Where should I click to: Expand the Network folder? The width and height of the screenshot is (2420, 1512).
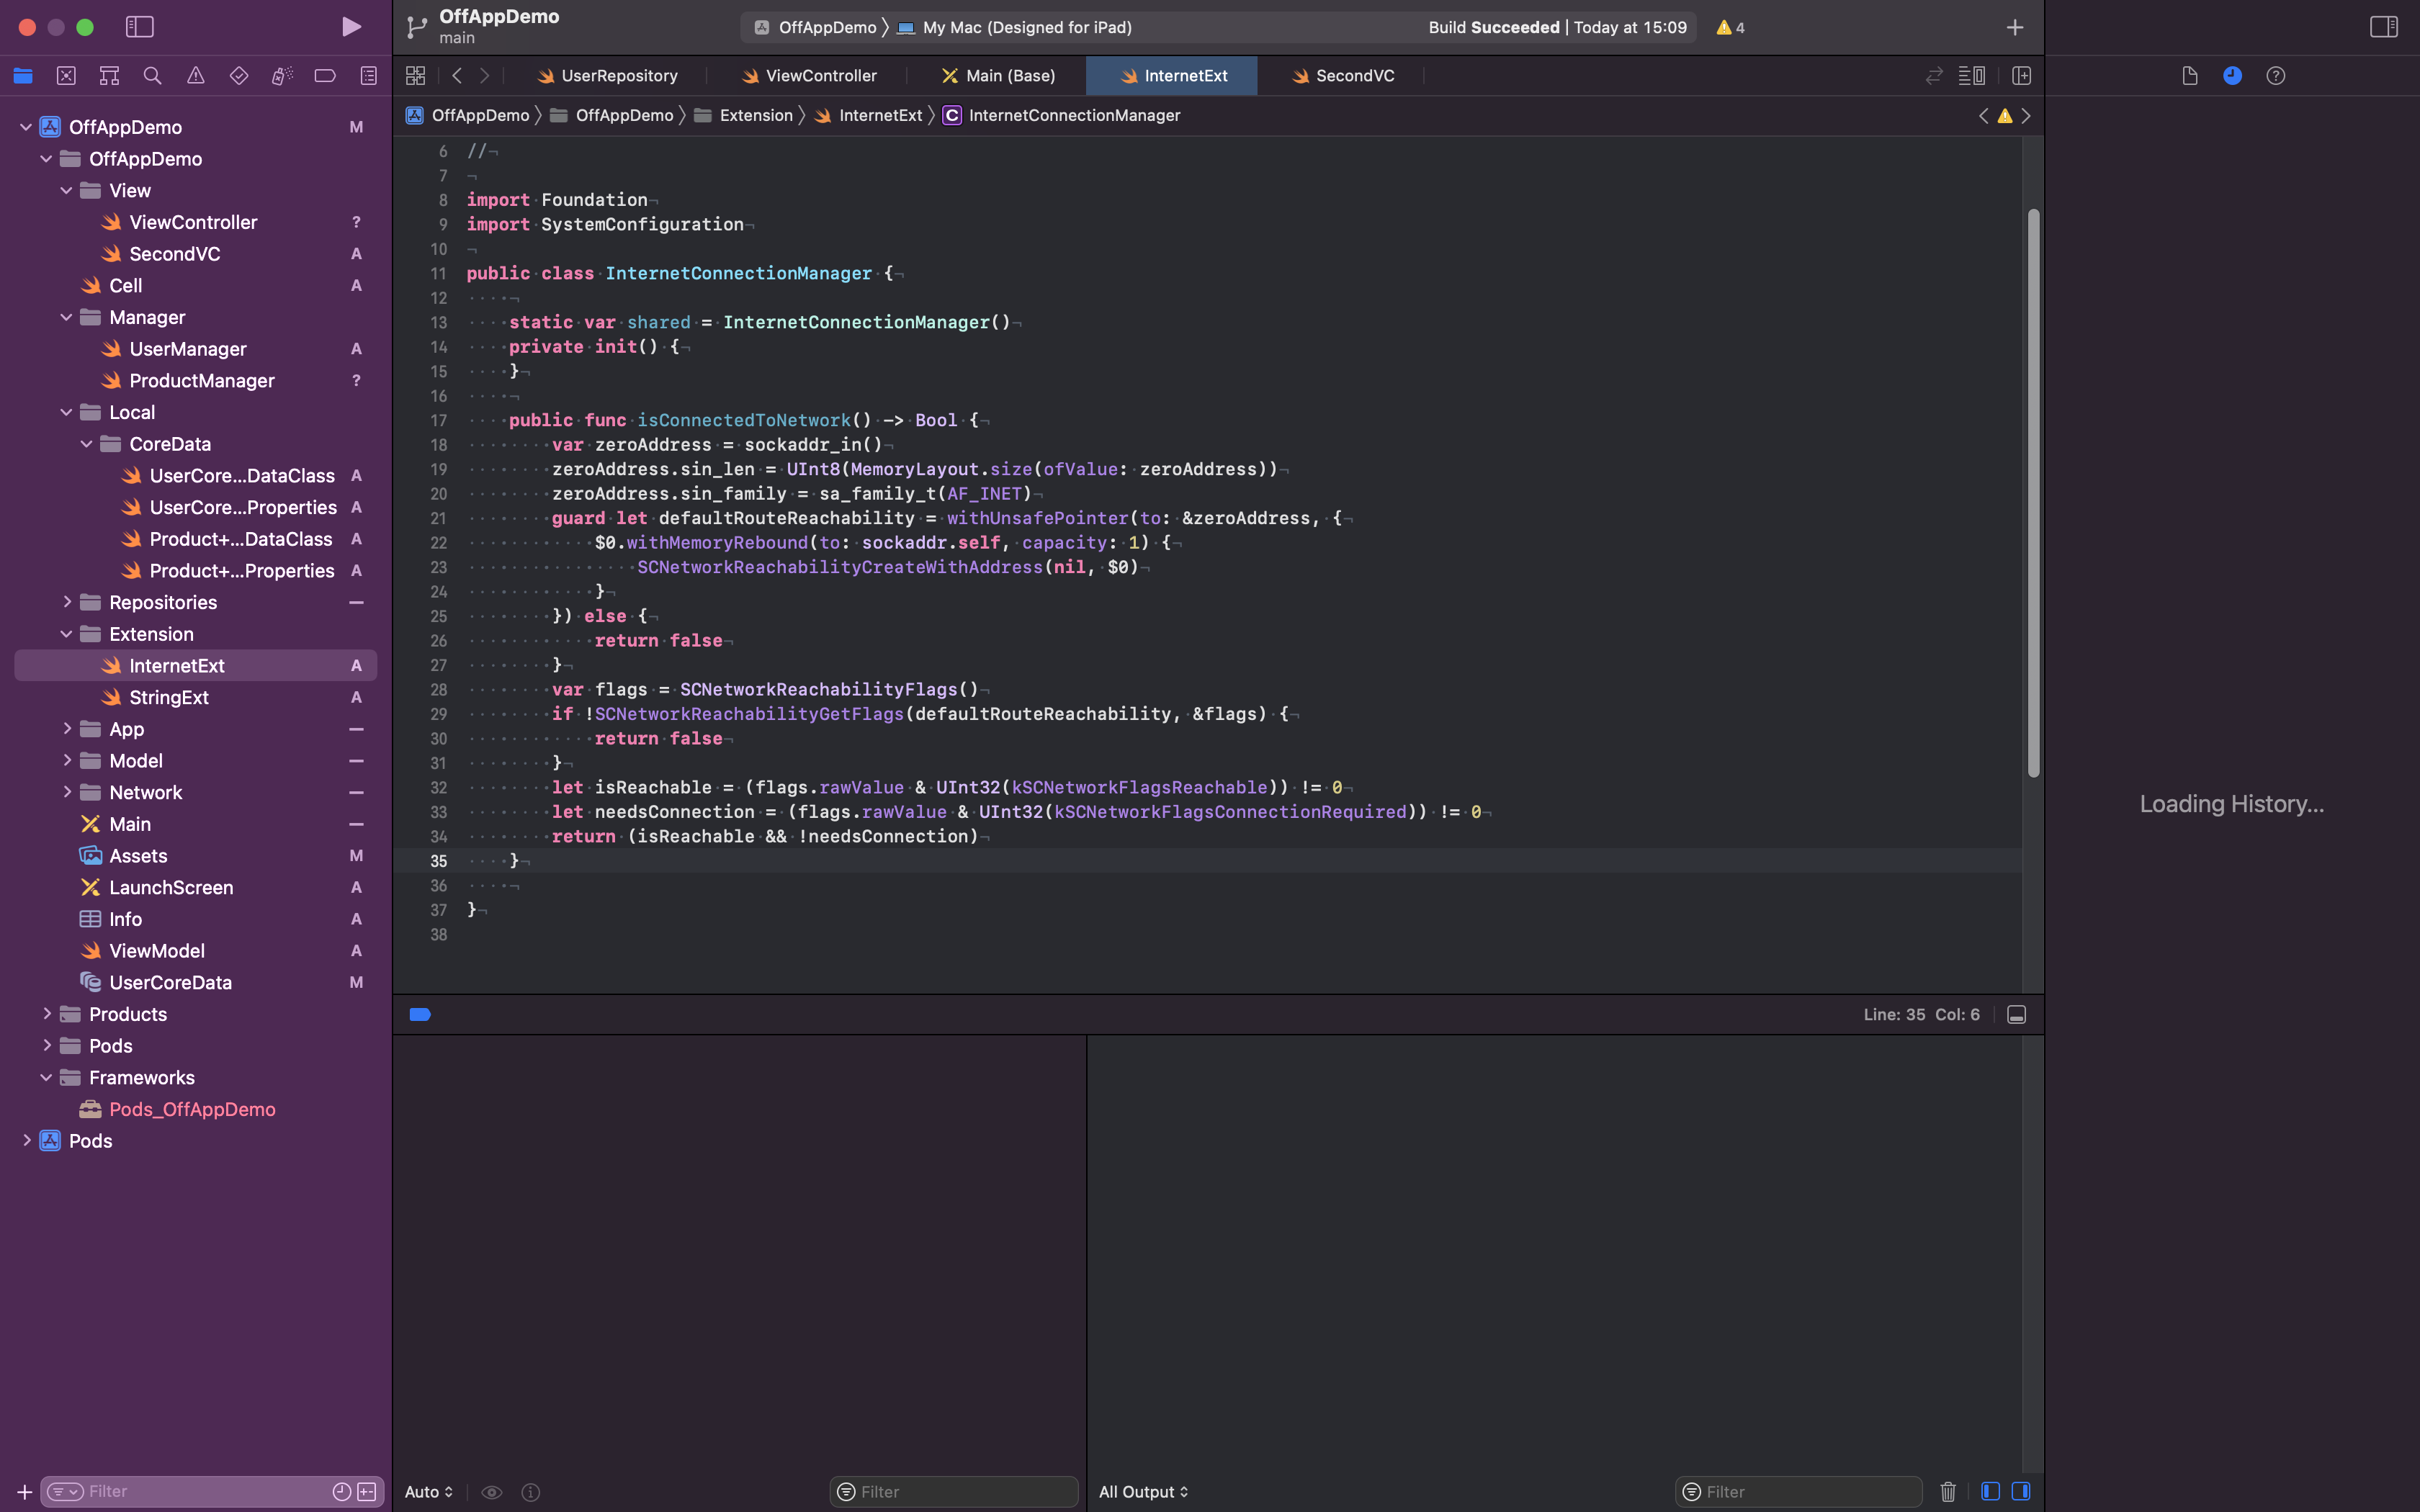click(67, 792)
